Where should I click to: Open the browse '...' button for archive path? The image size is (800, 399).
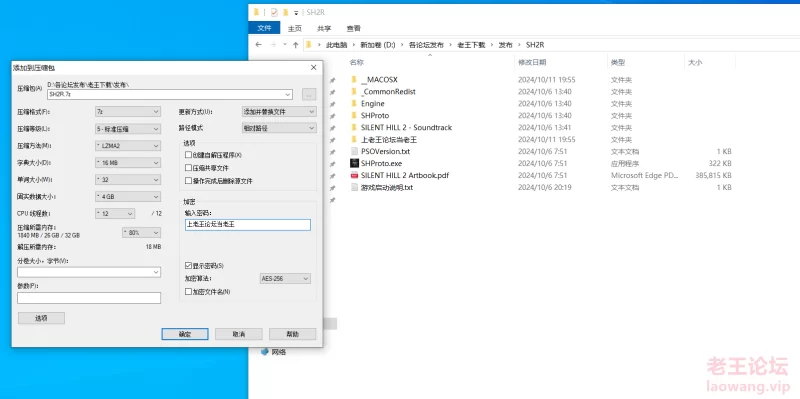point(309,94)
